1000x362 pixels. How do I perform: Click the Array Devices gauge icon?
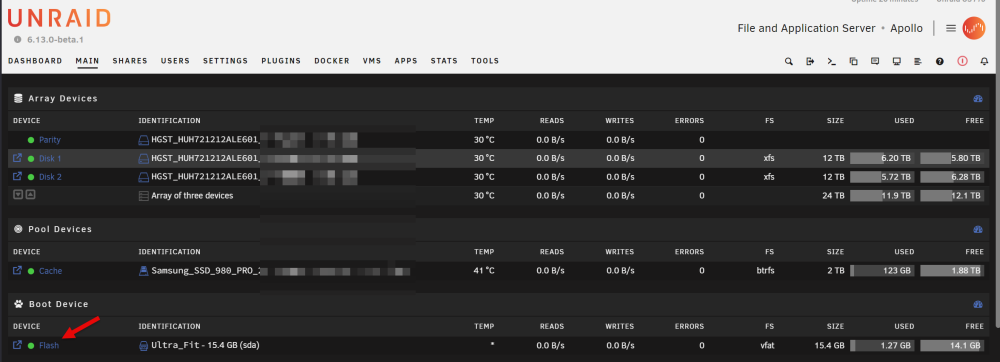click(x=978, y=99)
